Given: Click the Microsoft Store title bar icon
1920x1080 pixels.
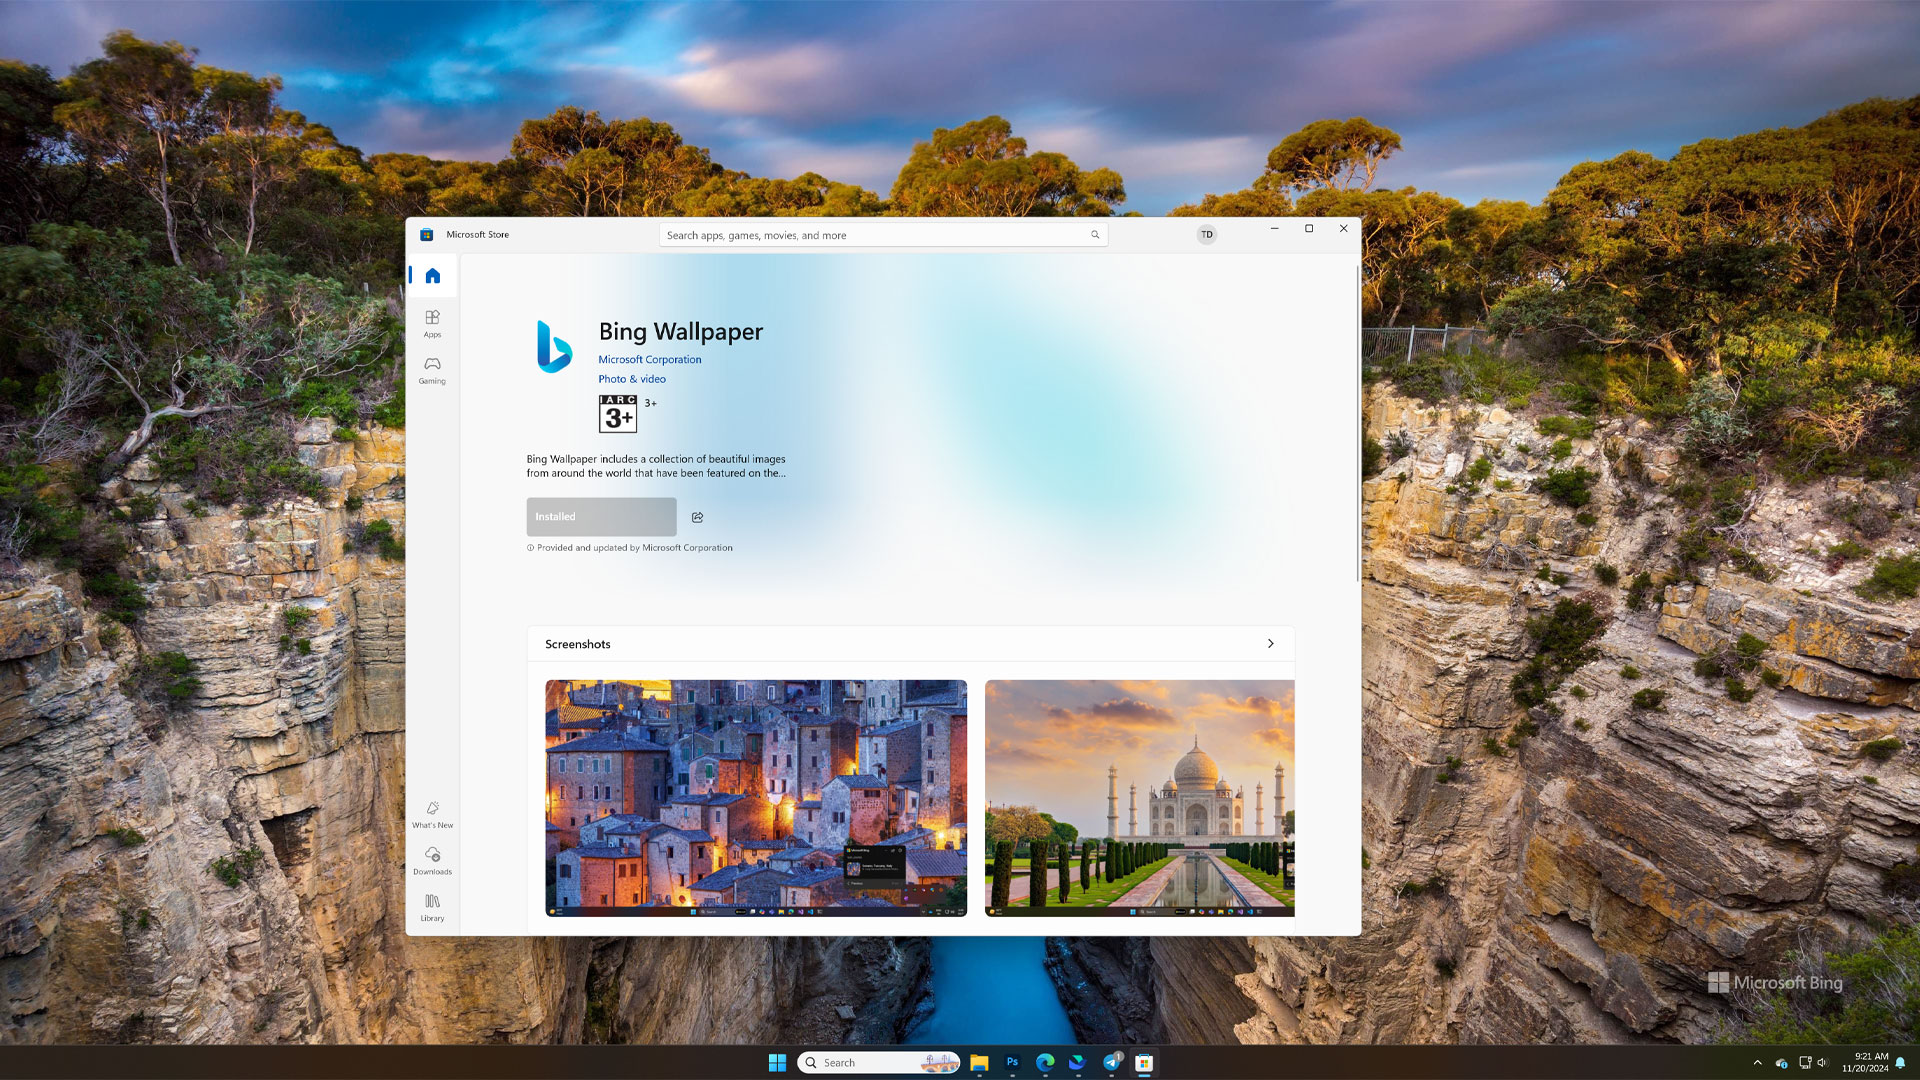Looking at the screenshot, I should click(x=426, y=235).
